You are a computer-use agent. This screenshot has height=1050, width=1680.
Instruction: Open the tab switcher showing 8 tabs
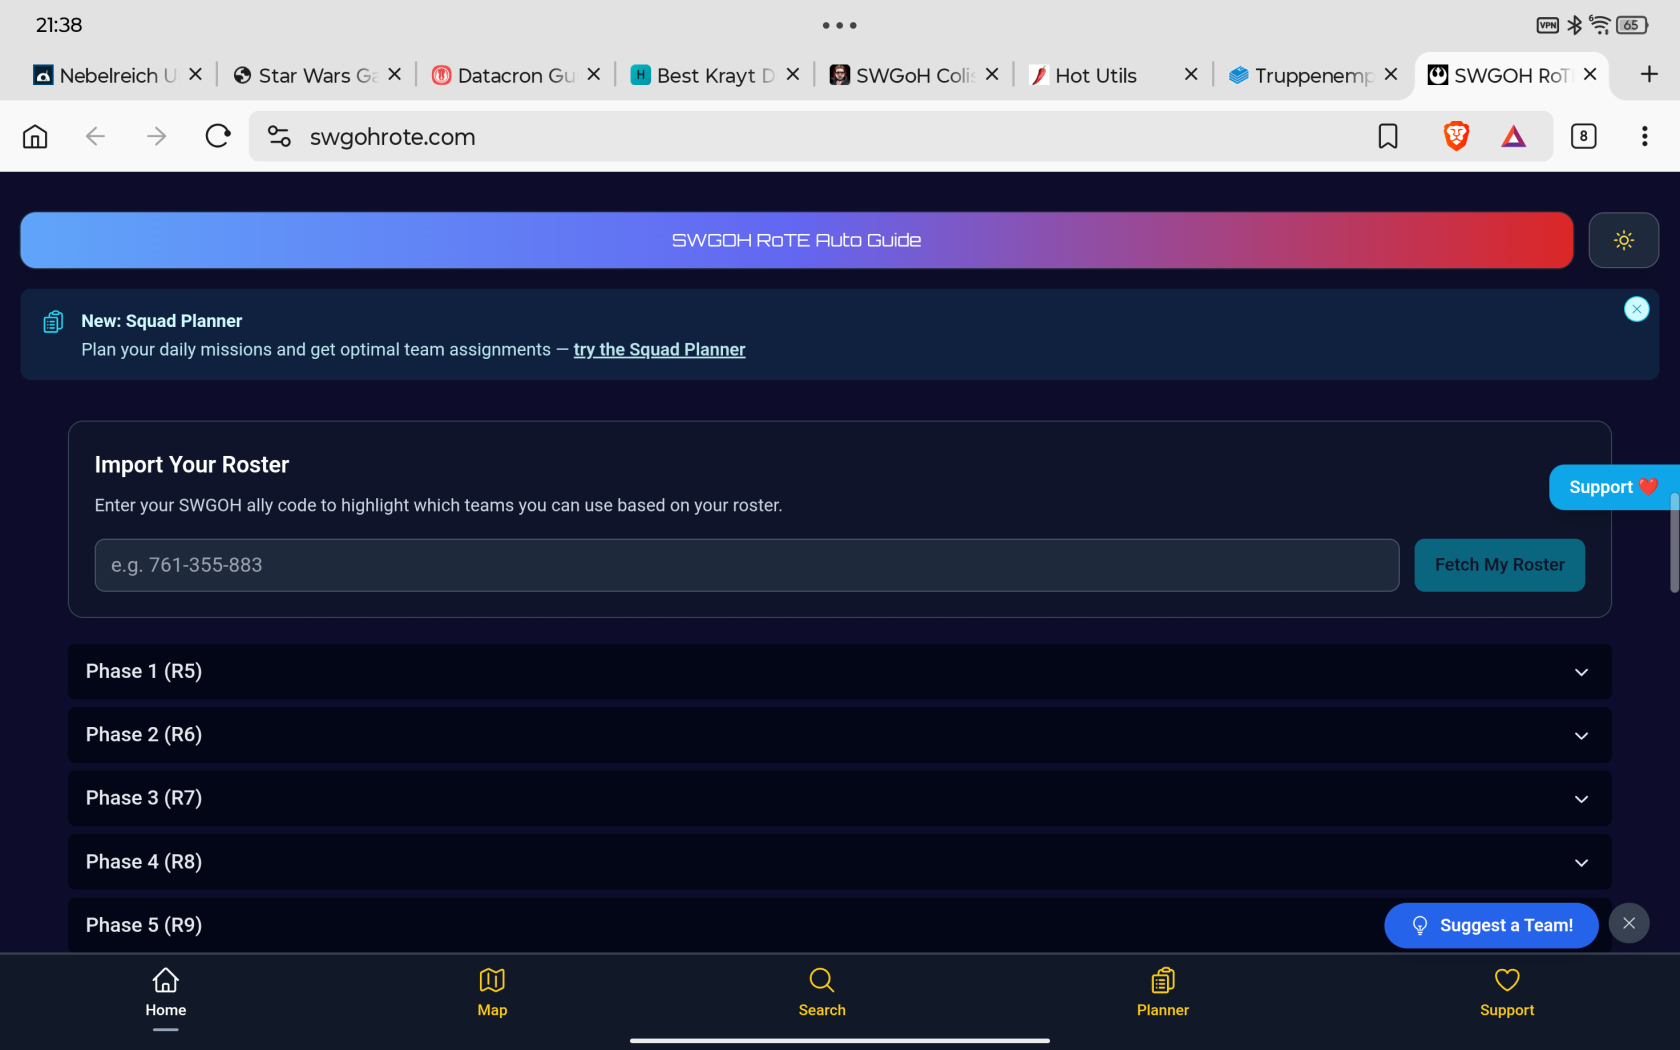point(1583,136)
